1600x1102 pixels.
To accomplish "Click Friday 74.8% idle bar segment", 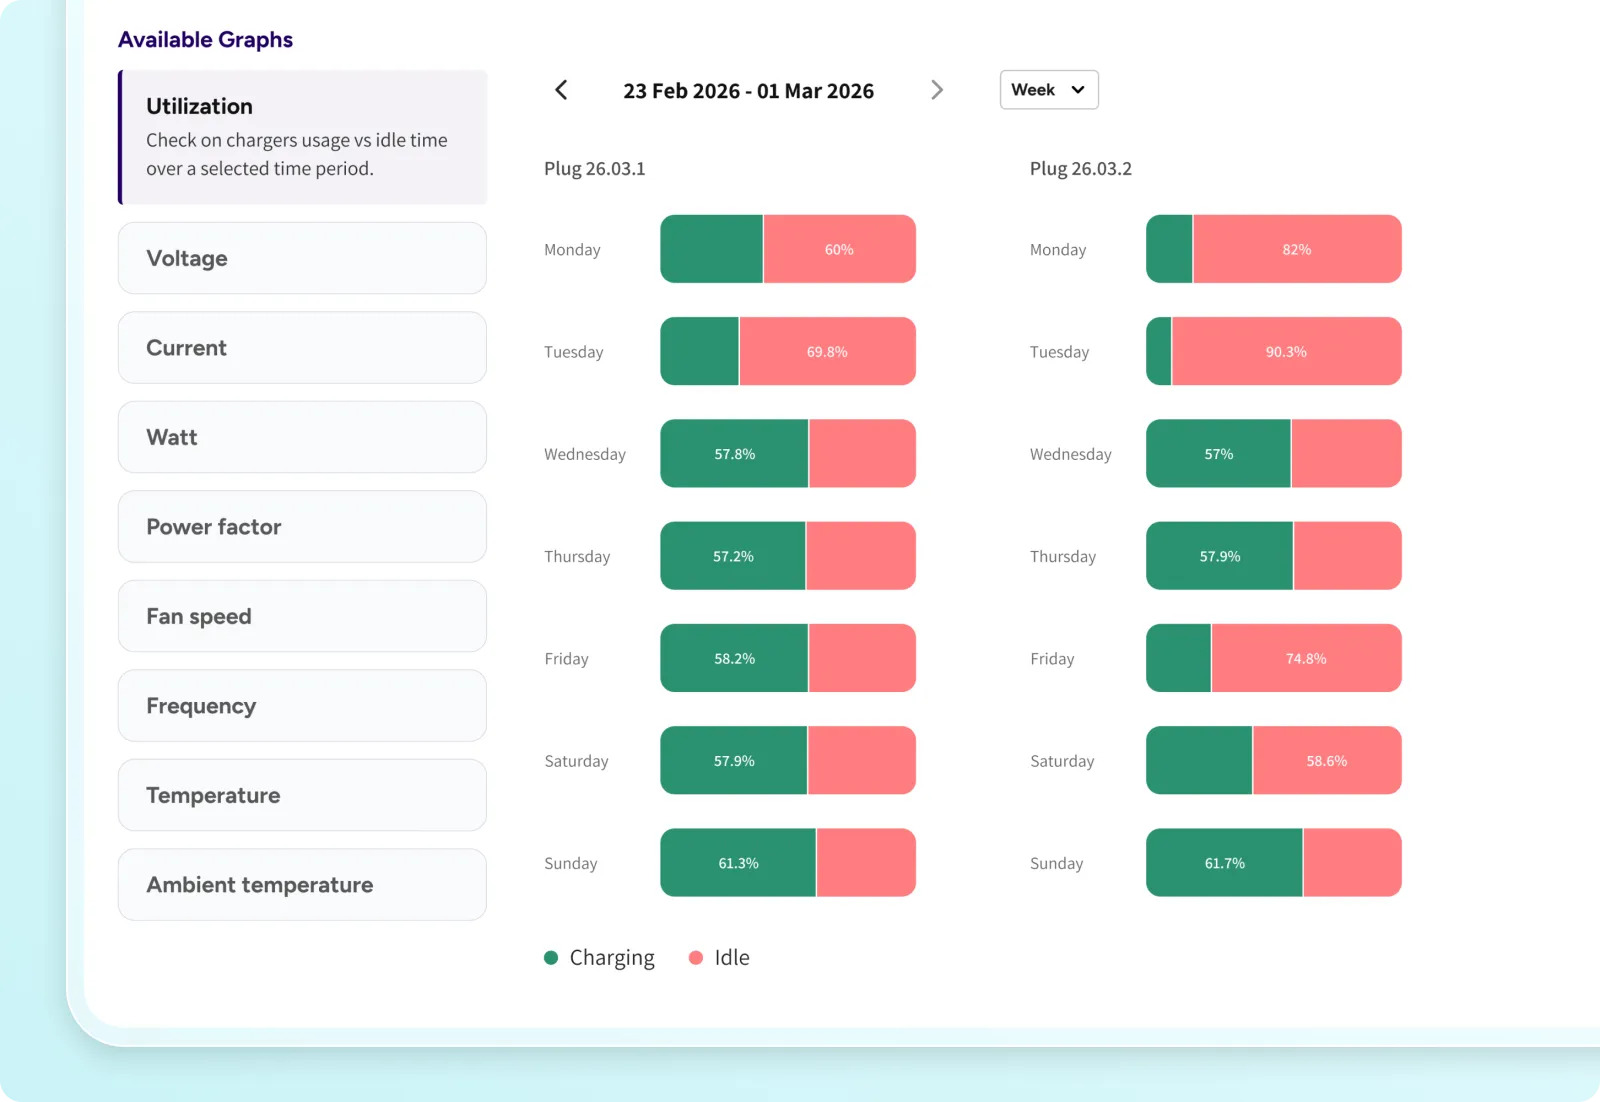I will point(1306,659).
